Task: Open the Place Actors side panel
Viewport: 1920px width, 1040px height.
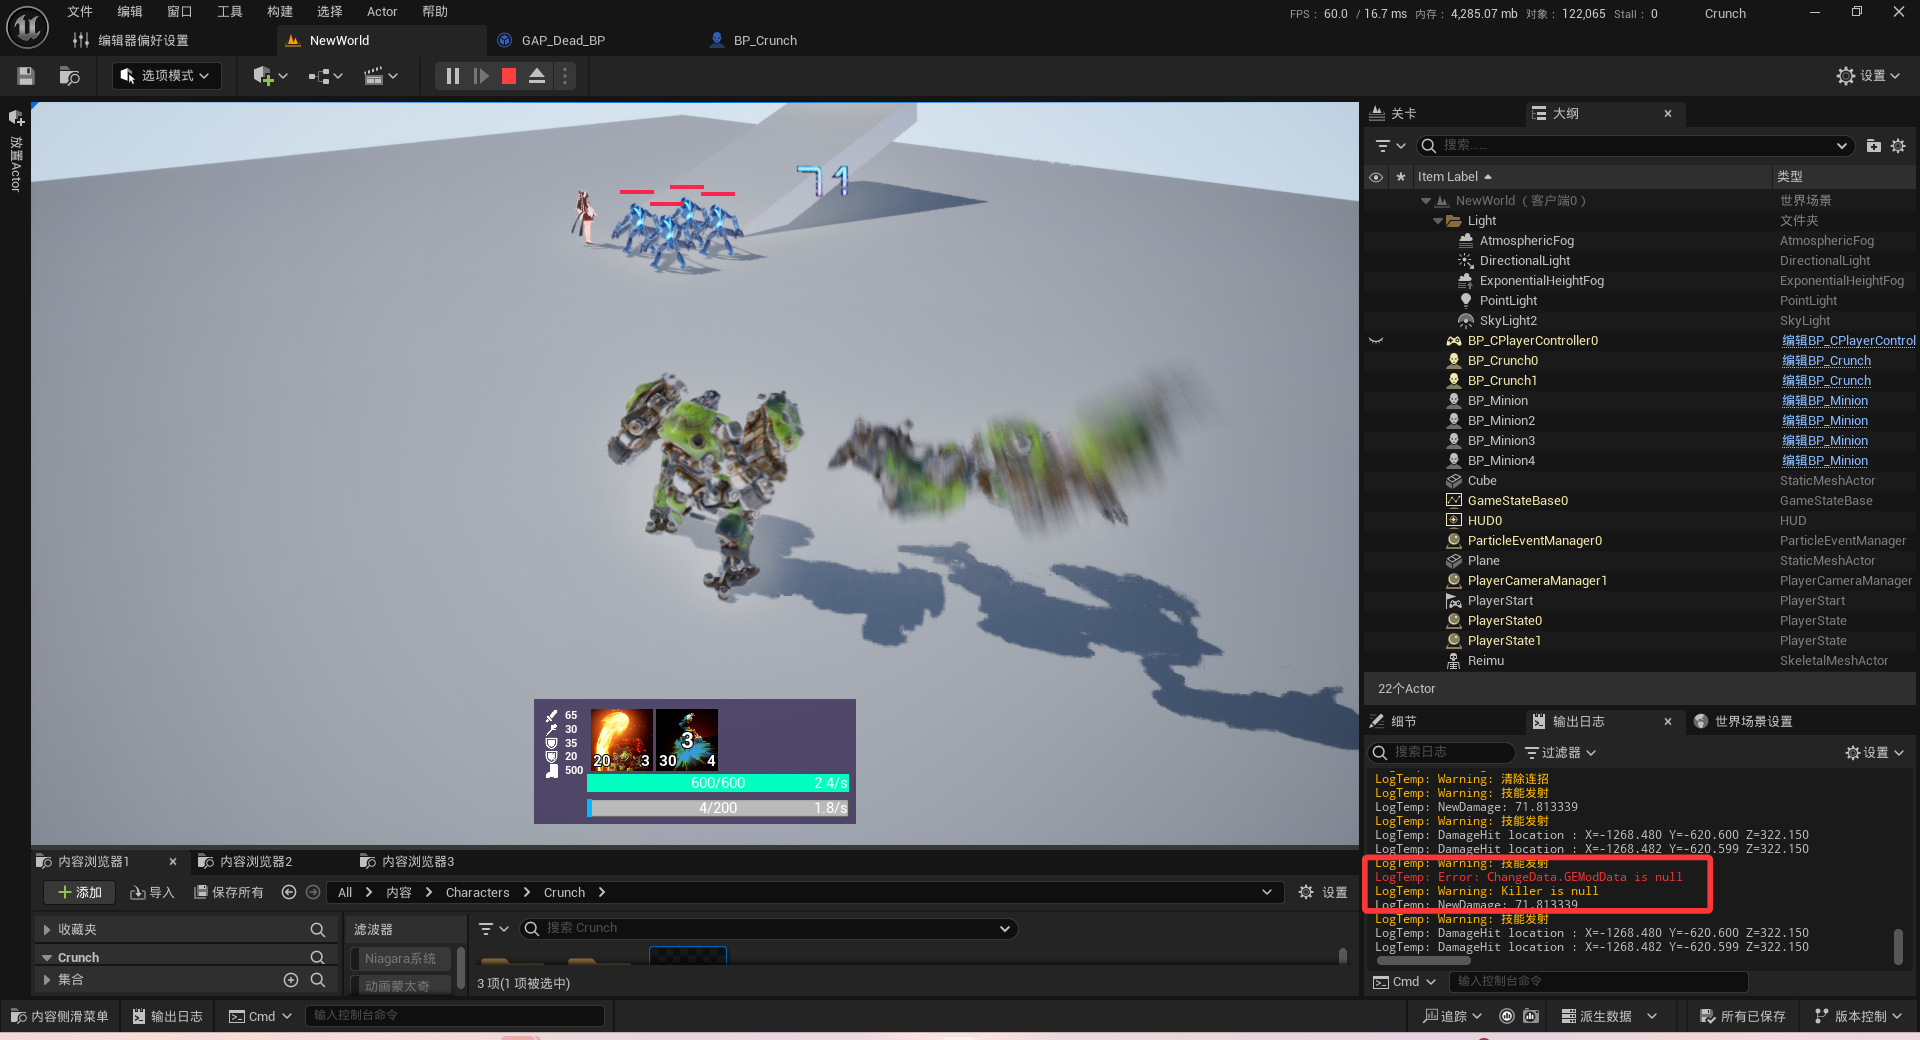Action: coord(16,150)
